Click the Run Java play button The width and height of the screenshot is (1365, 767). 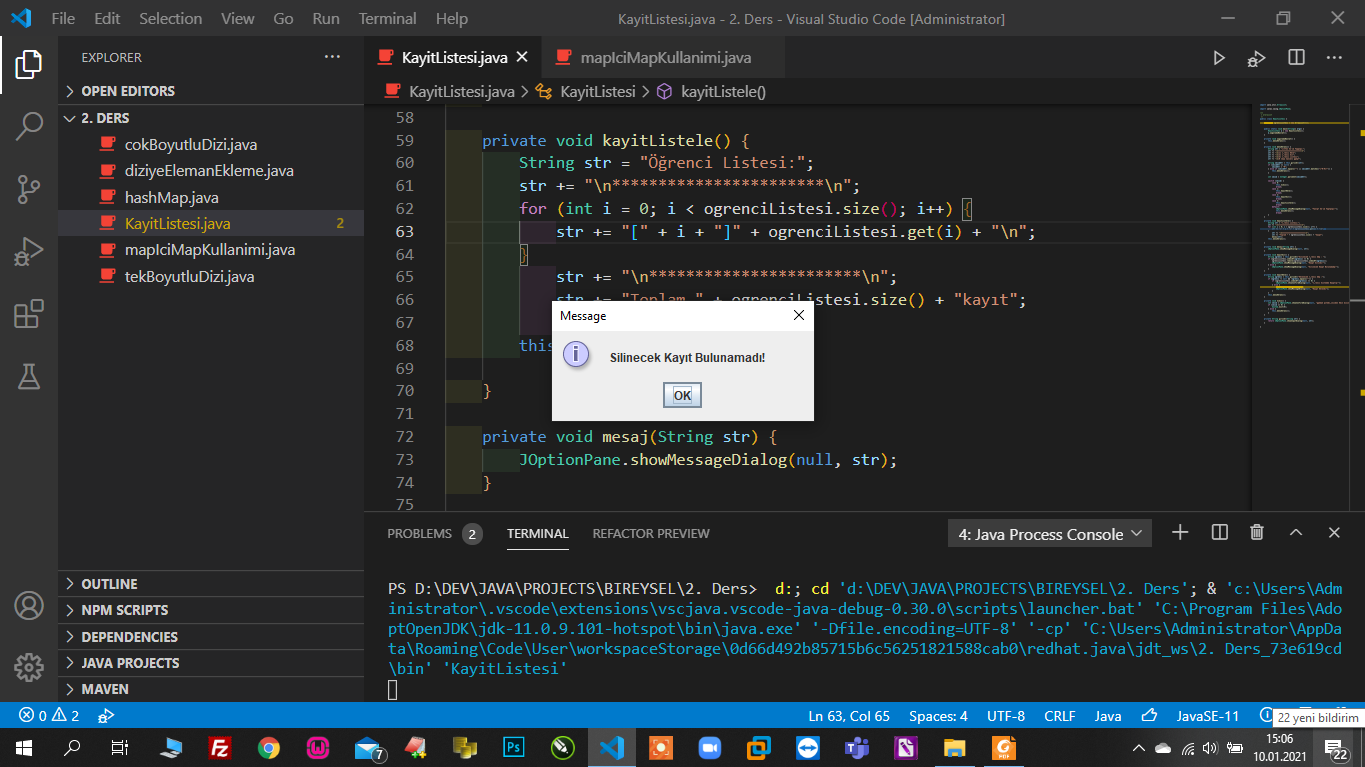click(1219, 58)
